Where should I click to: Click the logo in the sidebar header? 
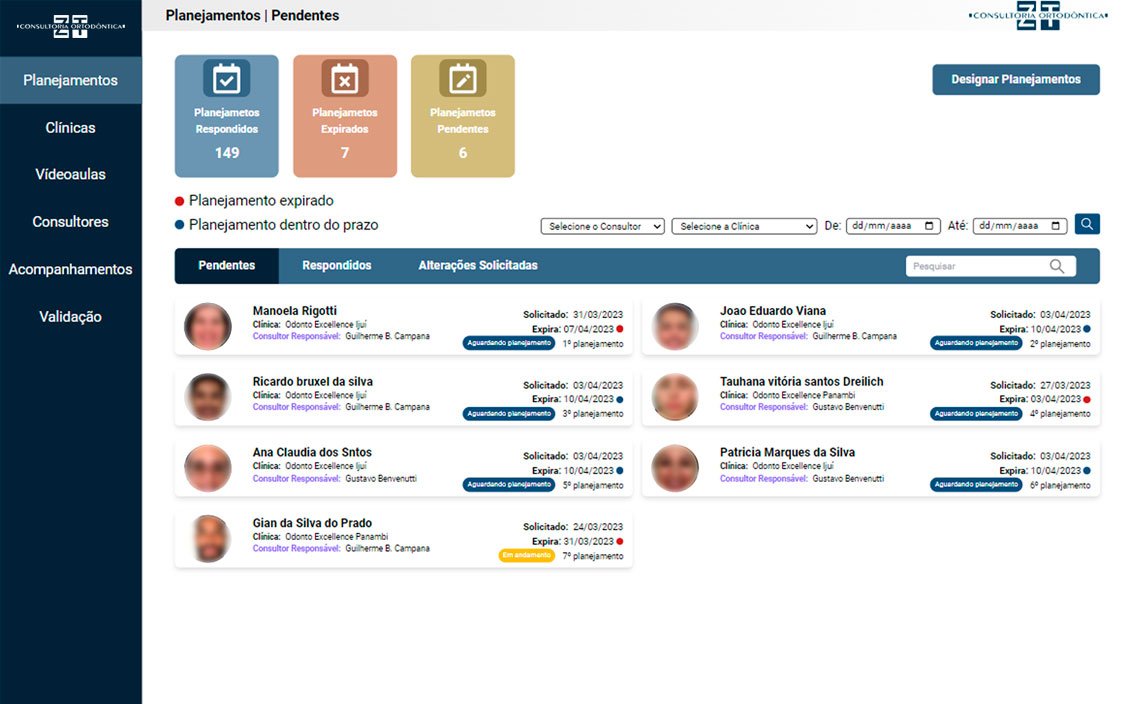click(70, 25)
